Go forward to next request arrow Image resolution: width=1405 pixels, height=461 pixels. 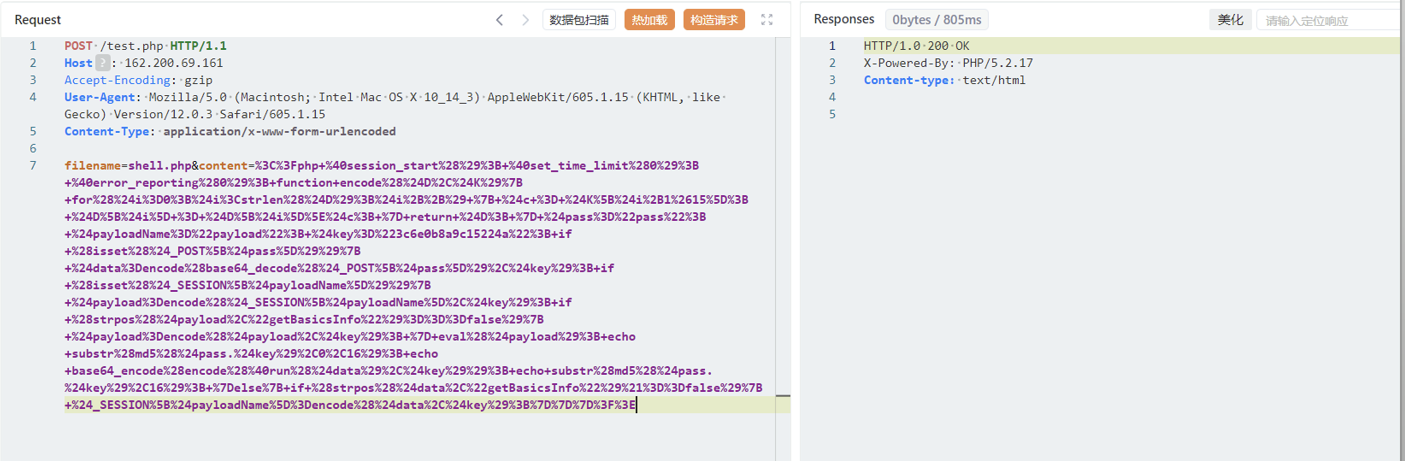[x=526, y=20]
